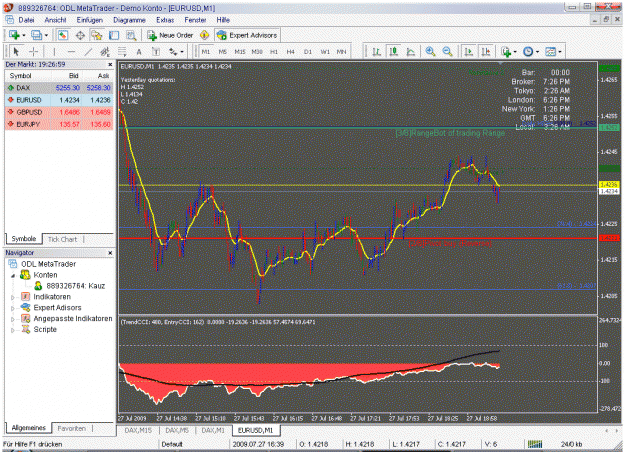
Task: Toggle the Terminal window icon
Action: tap(114, 35)
